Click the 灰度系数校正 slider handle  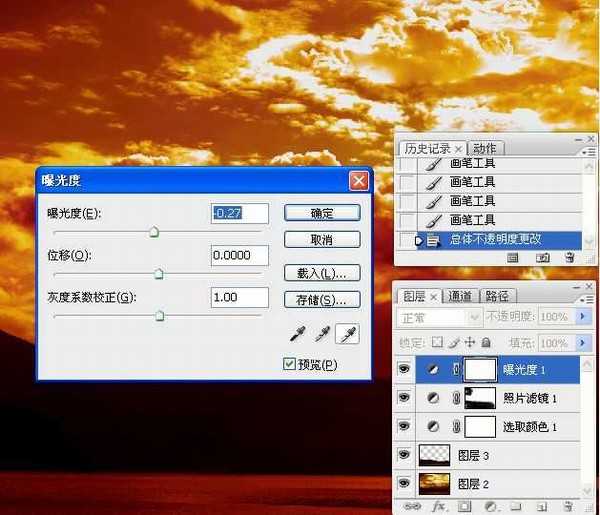tap(159, 316)
